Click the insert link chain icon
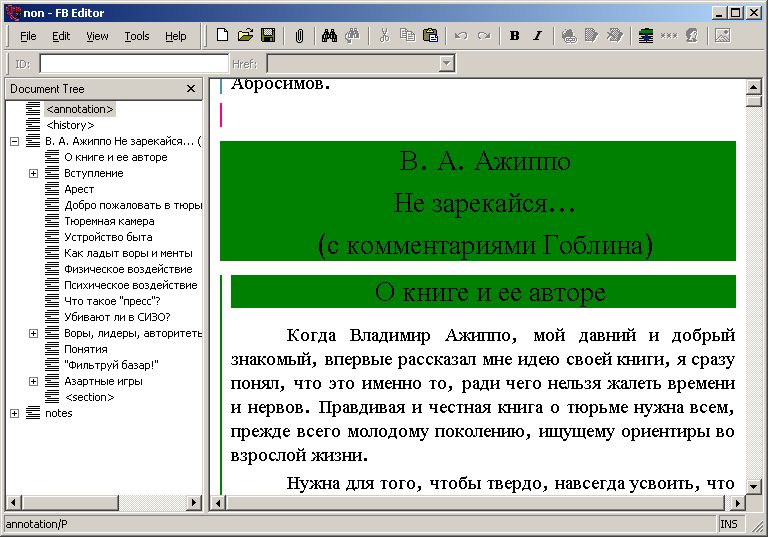This screenshot has width=768, height=537. pos(569,35)
